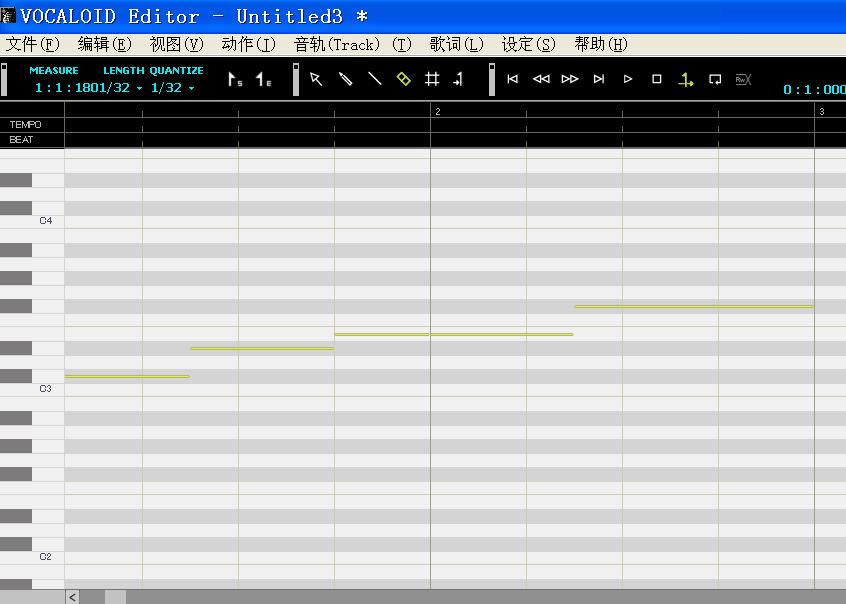Jump to the beginning of the song
Viewport: 846px width, 604px height.
pos(513,79)
